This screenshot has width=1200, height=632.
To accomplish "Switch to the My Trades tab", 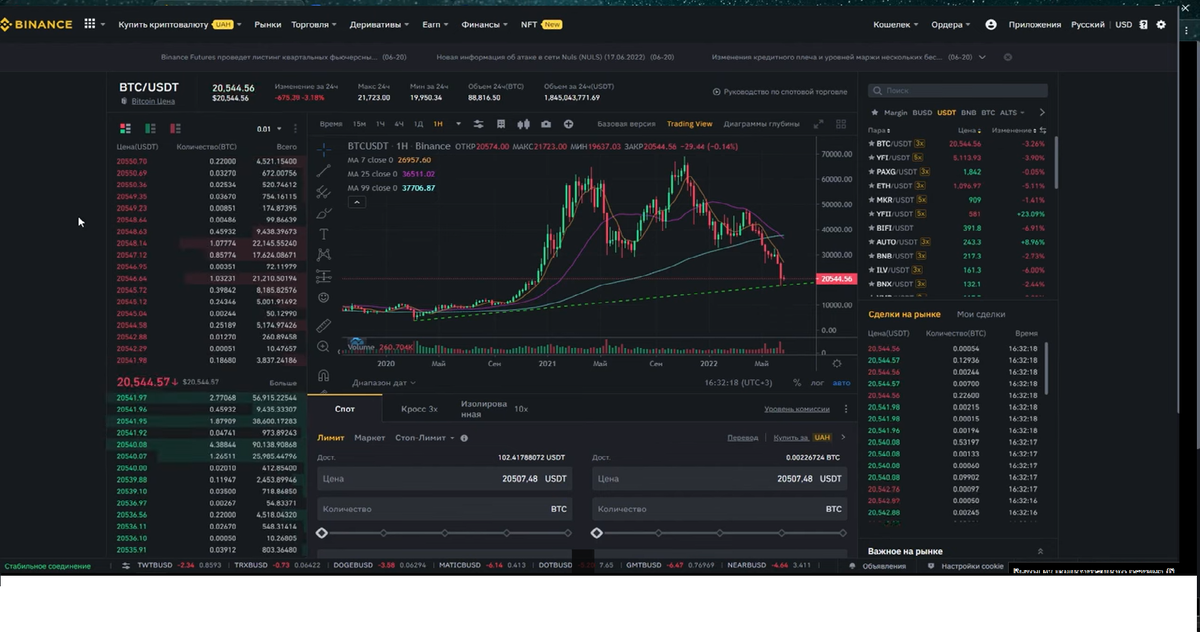I will [981, 314].
